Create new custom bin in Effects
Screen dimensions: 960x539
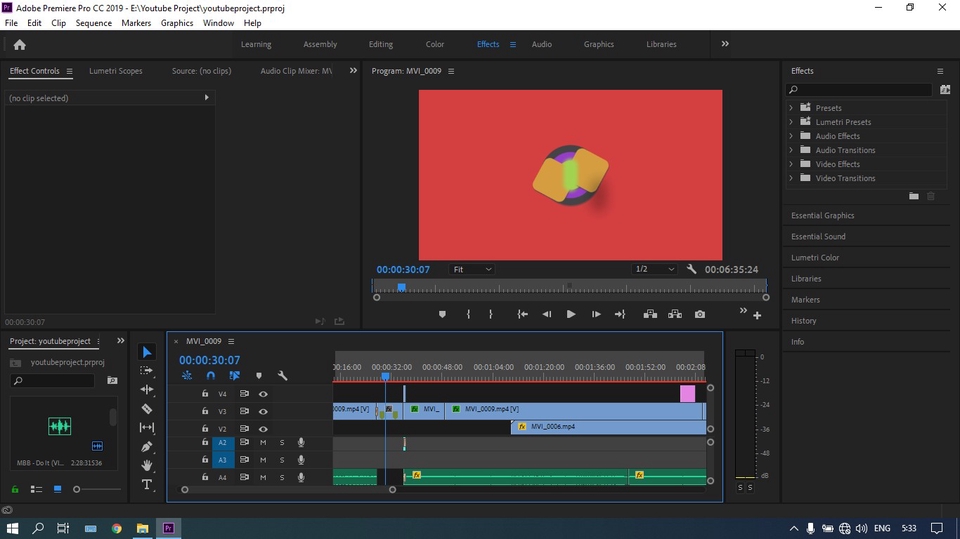click(913, 196)
